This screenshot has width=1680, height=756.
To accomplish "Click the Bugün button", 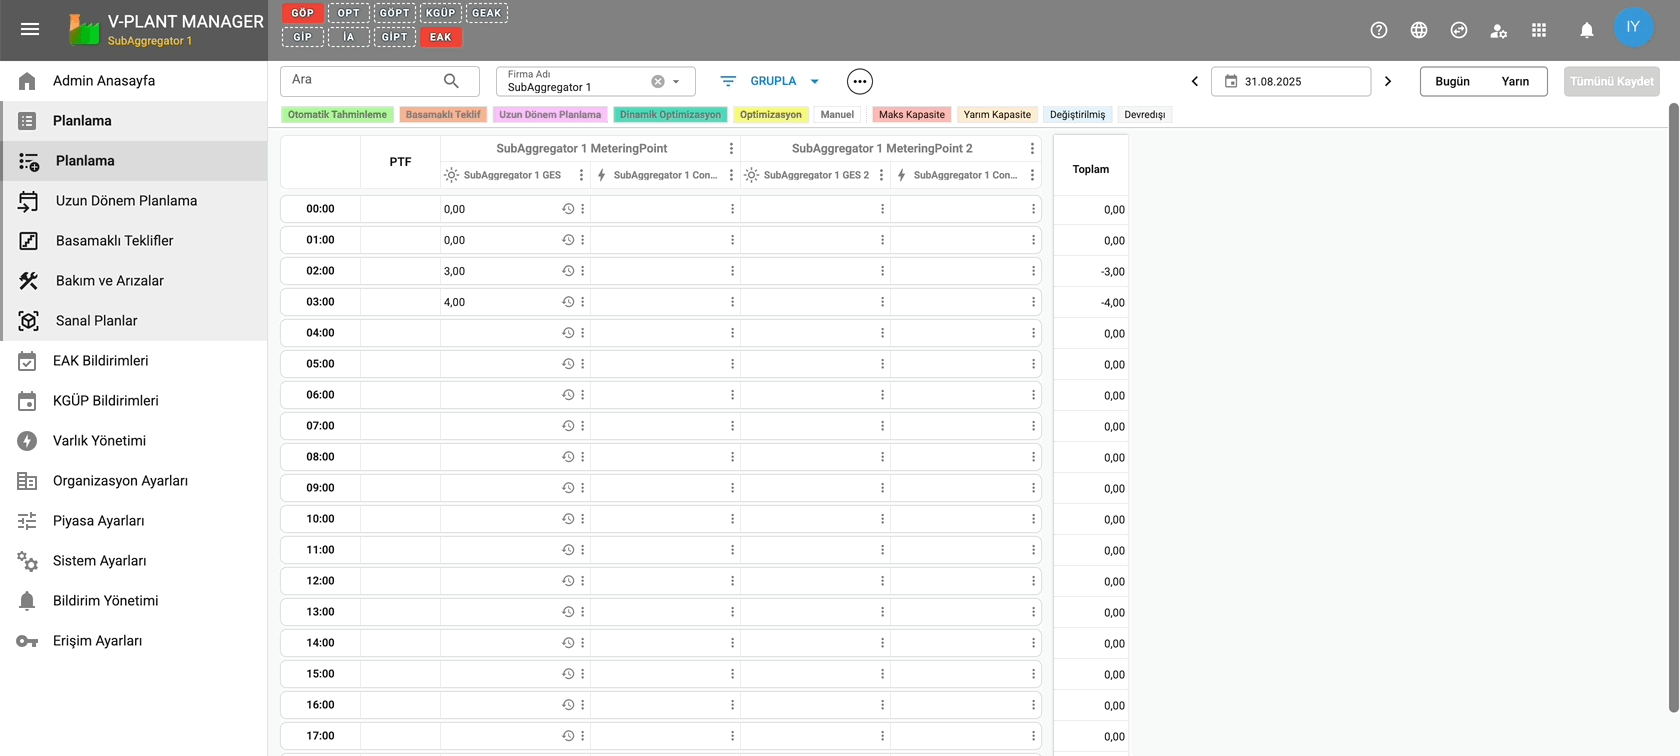I will 1452,81.
